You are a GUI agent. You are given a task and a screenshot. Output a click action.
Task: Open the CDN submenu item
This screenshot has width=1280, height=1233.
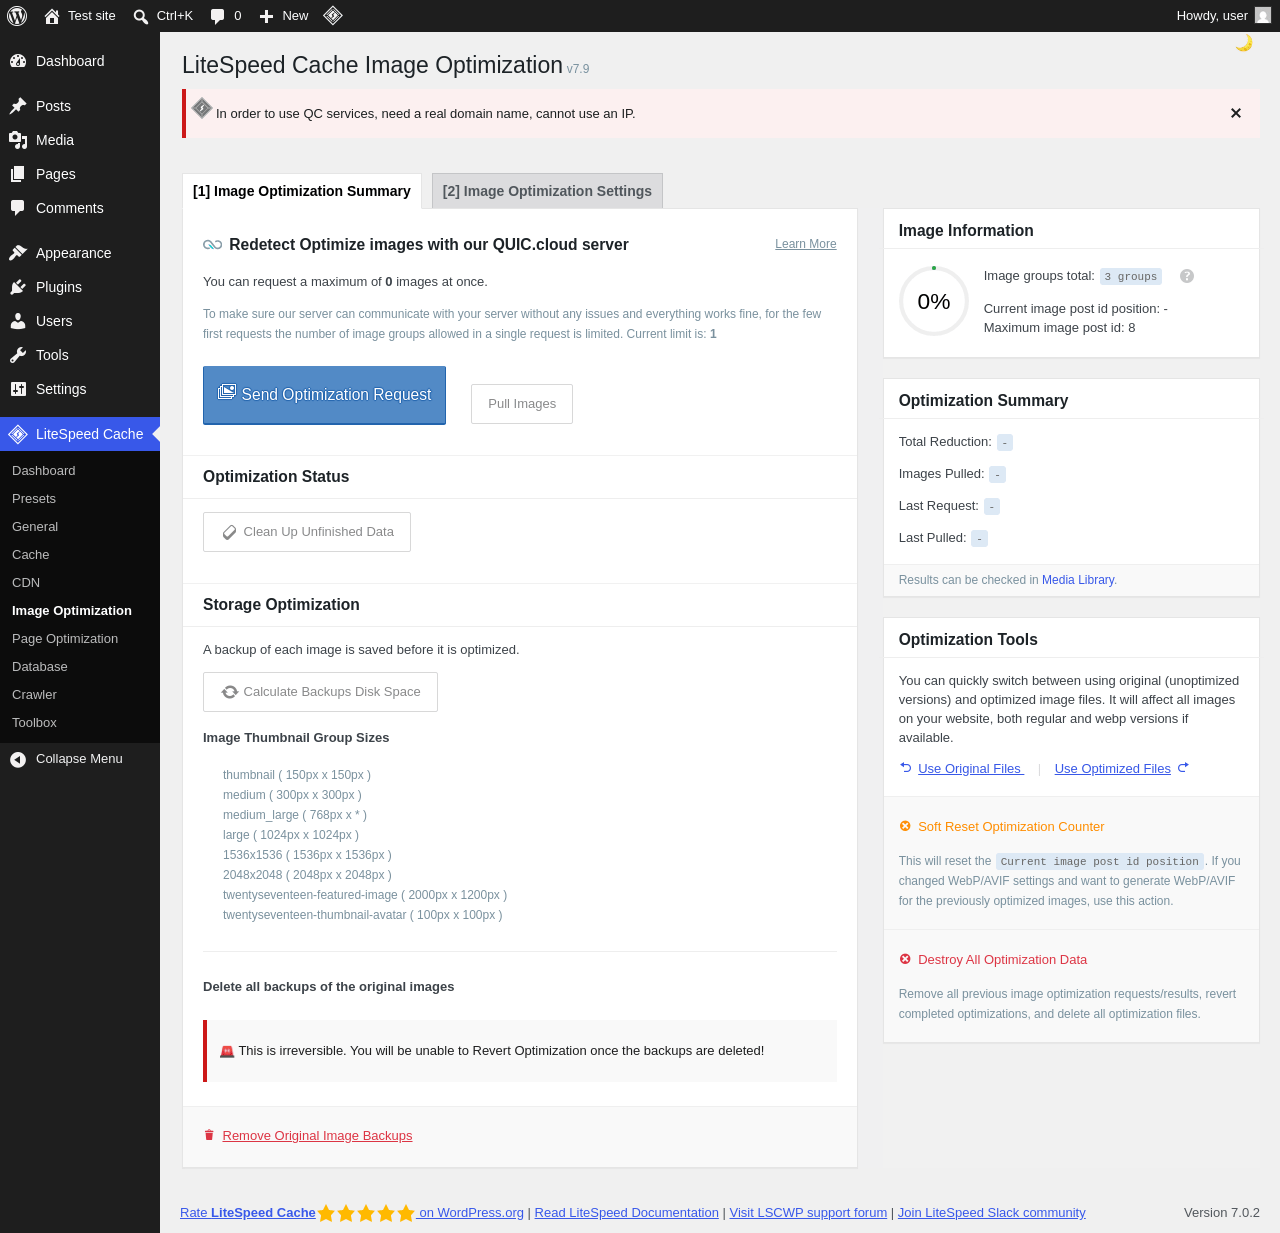point(80,583)
